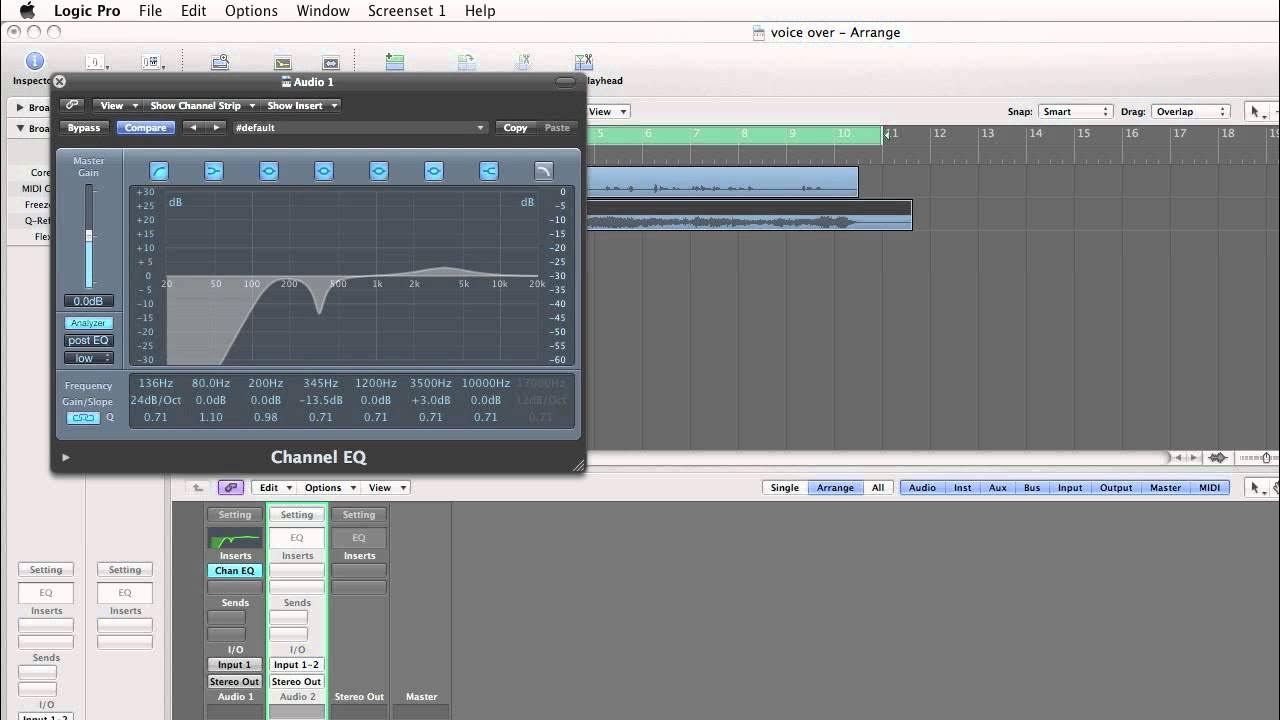Toggle the parametric band at 1200Hz
This screenshot has height=720, width=1280.
coord(379,171)
